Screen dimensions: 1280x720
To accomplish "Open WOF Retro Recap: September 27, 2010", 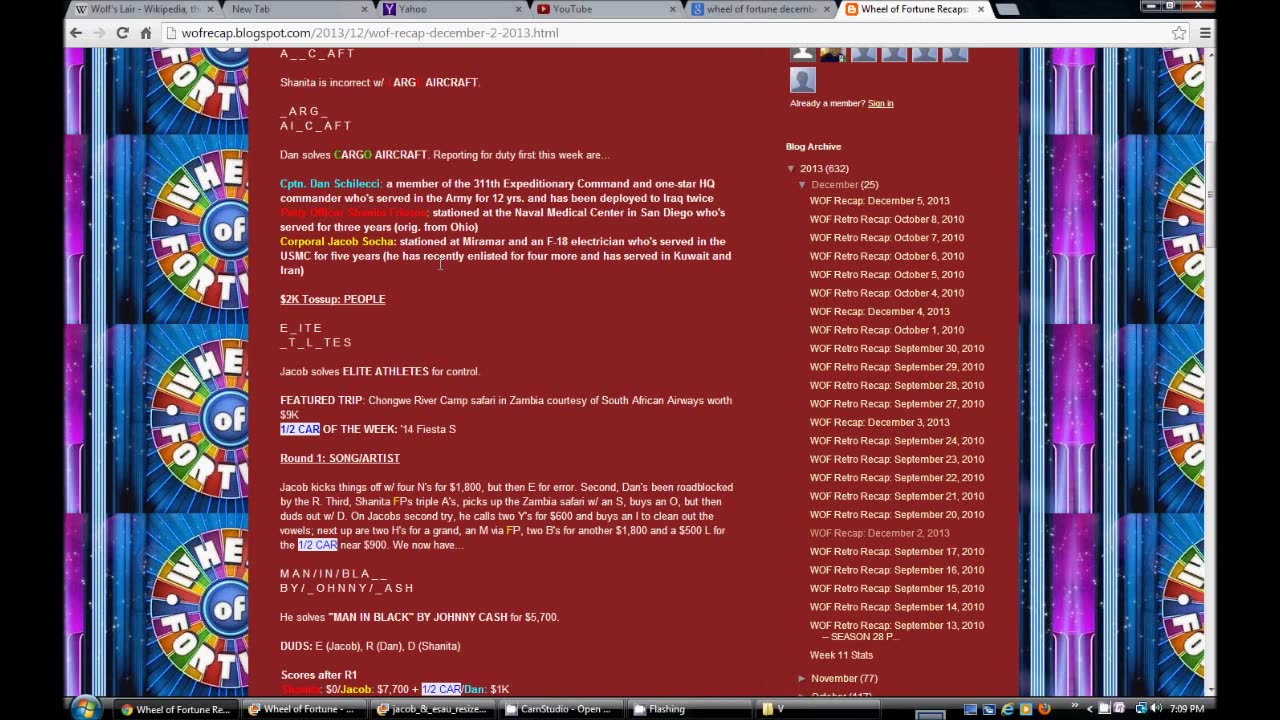I will [x=897, y=404].
